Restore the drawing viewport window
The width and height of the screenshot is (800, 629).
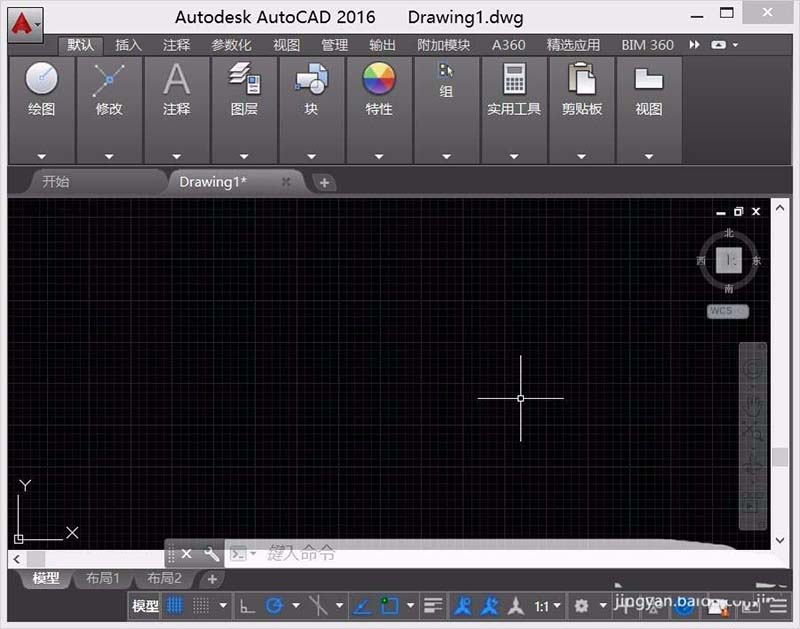pyautogui.click(x=738, y=211)
